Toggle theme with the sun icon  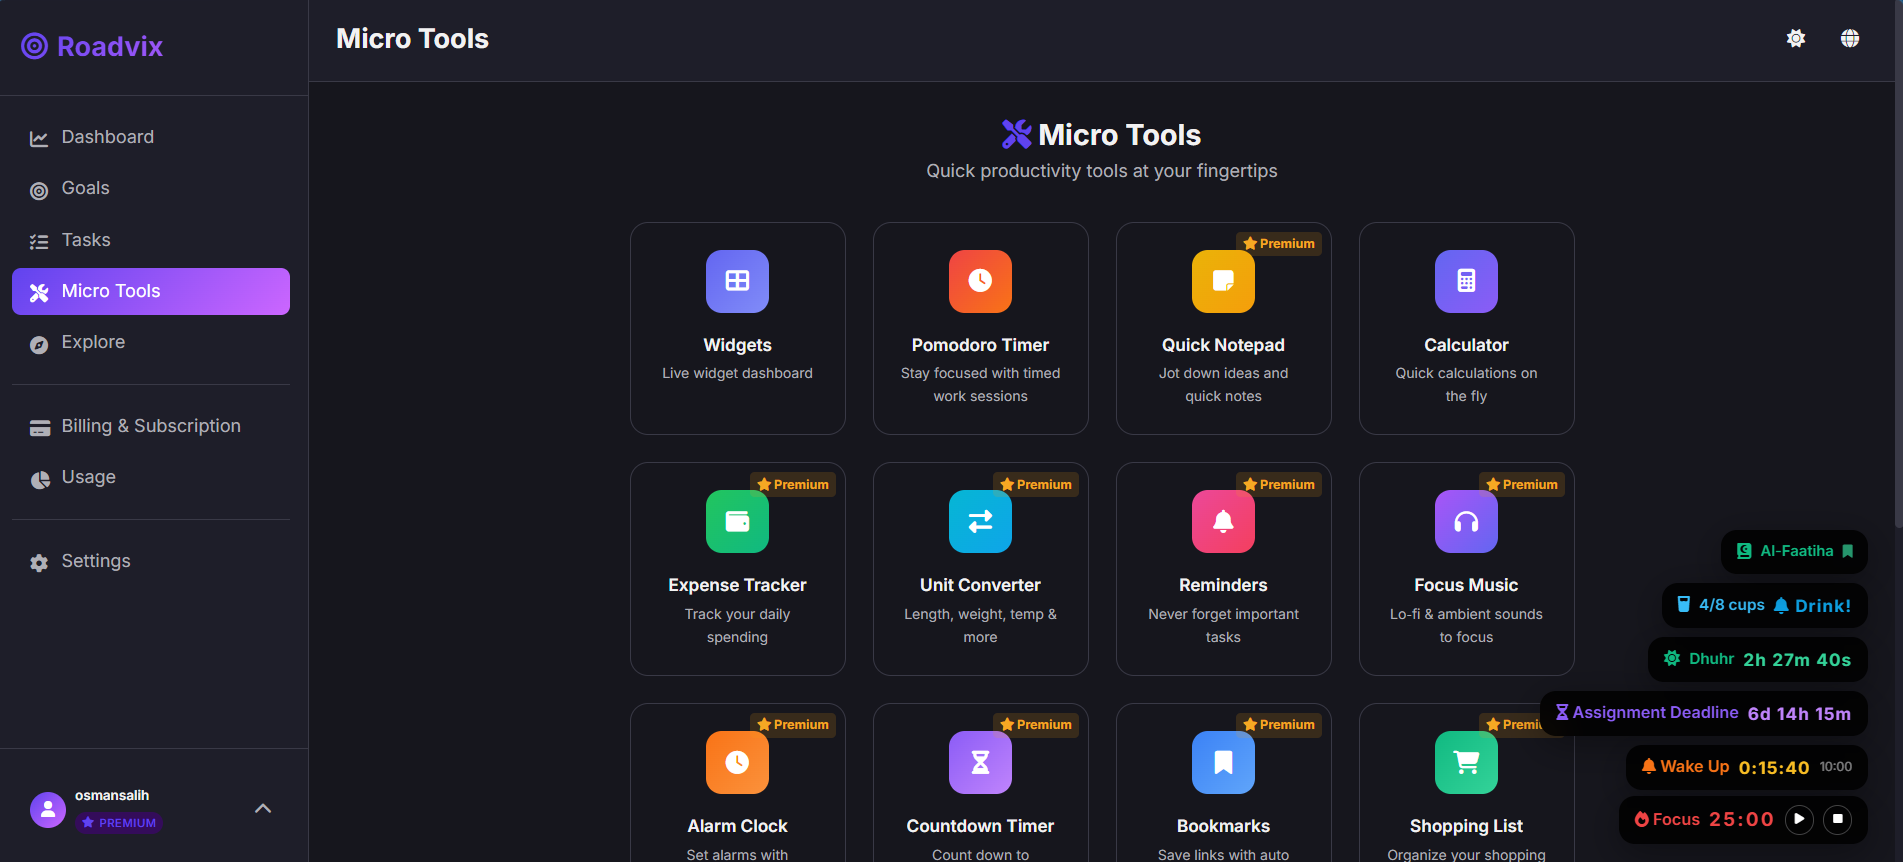(x=1796, y=38)
